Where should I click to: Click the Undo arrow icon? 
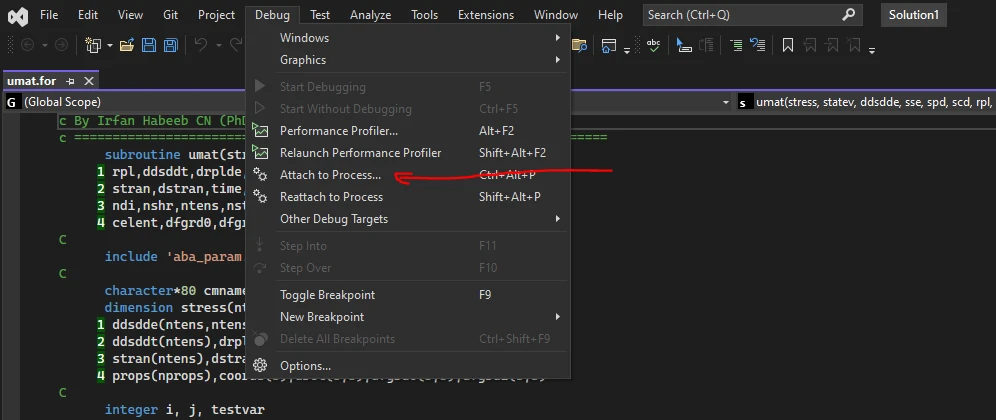(x=201, y=46)
